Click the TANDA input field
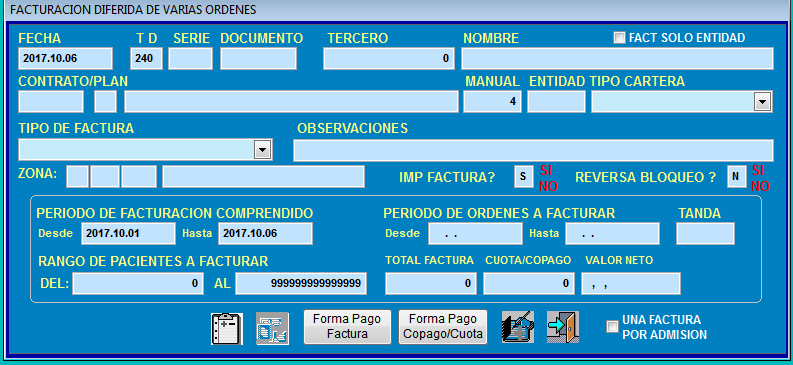The width and height of the screenshot is (793, 365). coord(706,234)
